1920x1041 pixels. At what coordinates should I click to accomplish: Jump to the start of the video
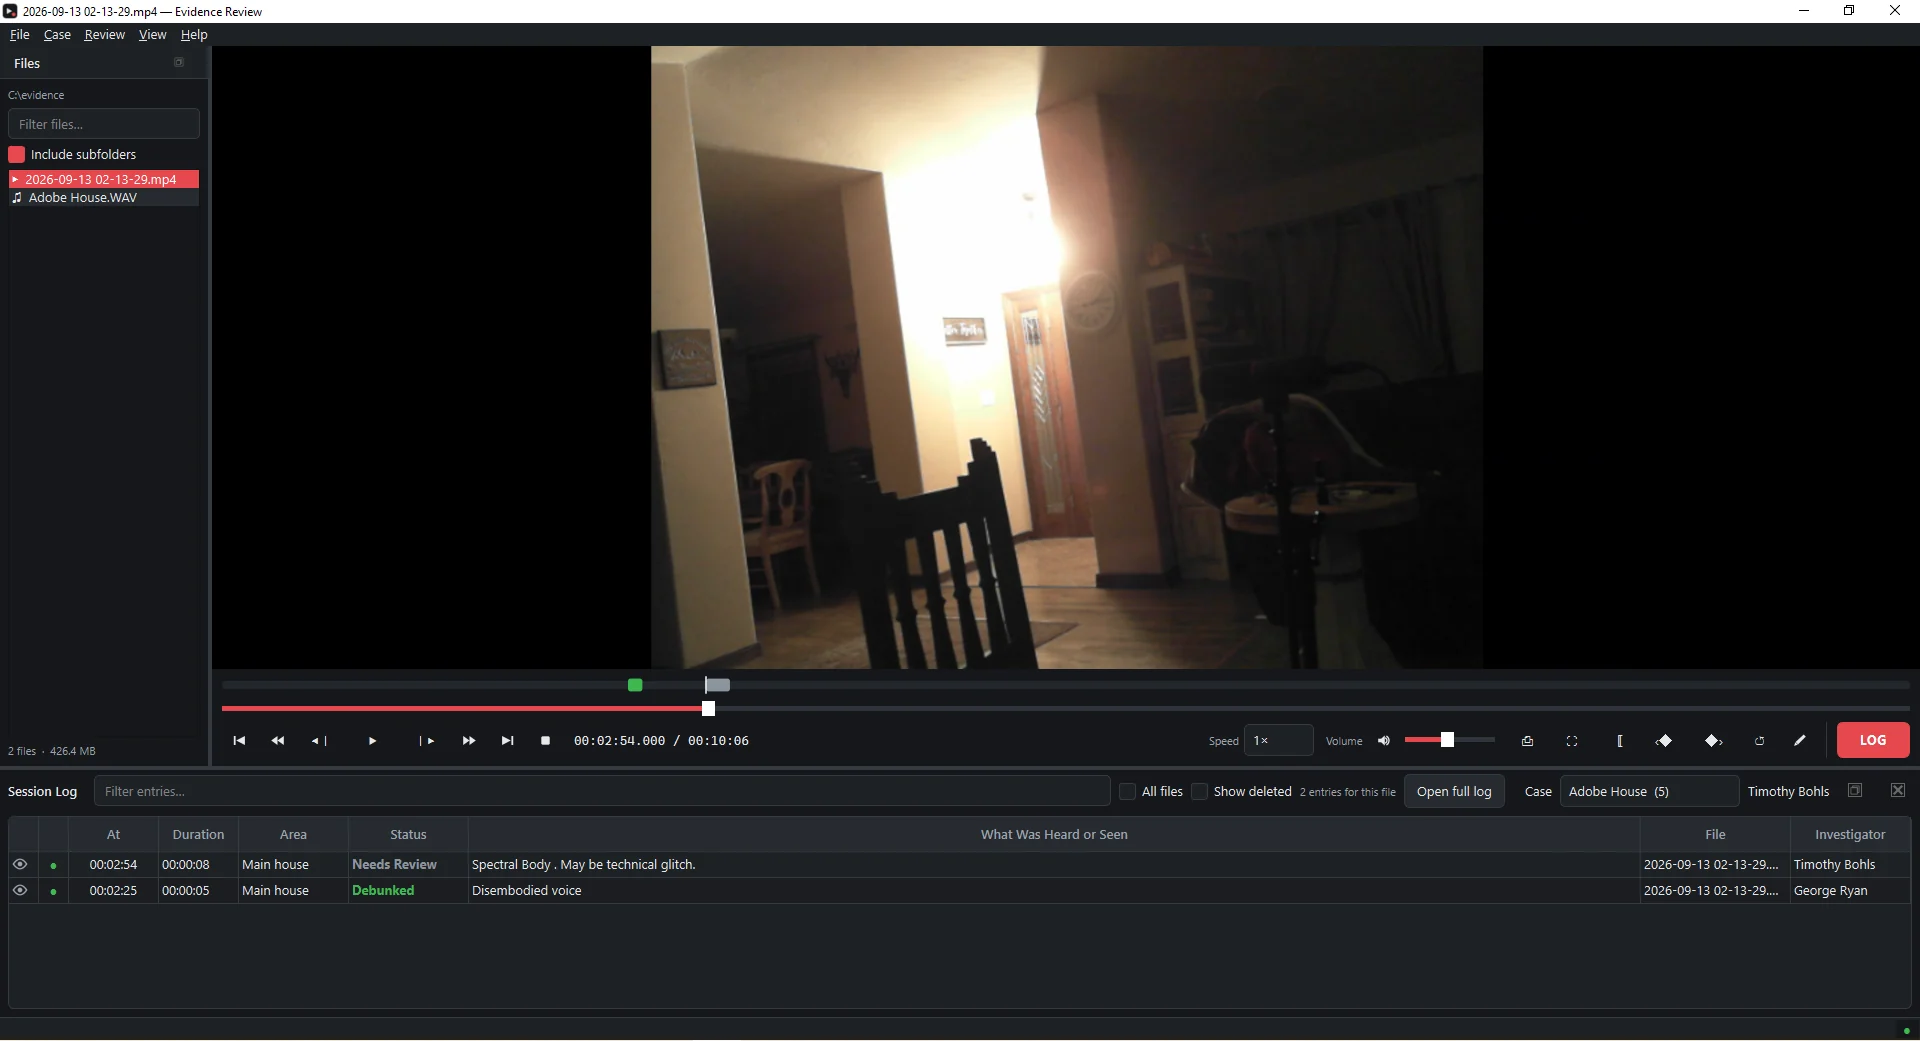pyautogui.click(x=239, y=741)
